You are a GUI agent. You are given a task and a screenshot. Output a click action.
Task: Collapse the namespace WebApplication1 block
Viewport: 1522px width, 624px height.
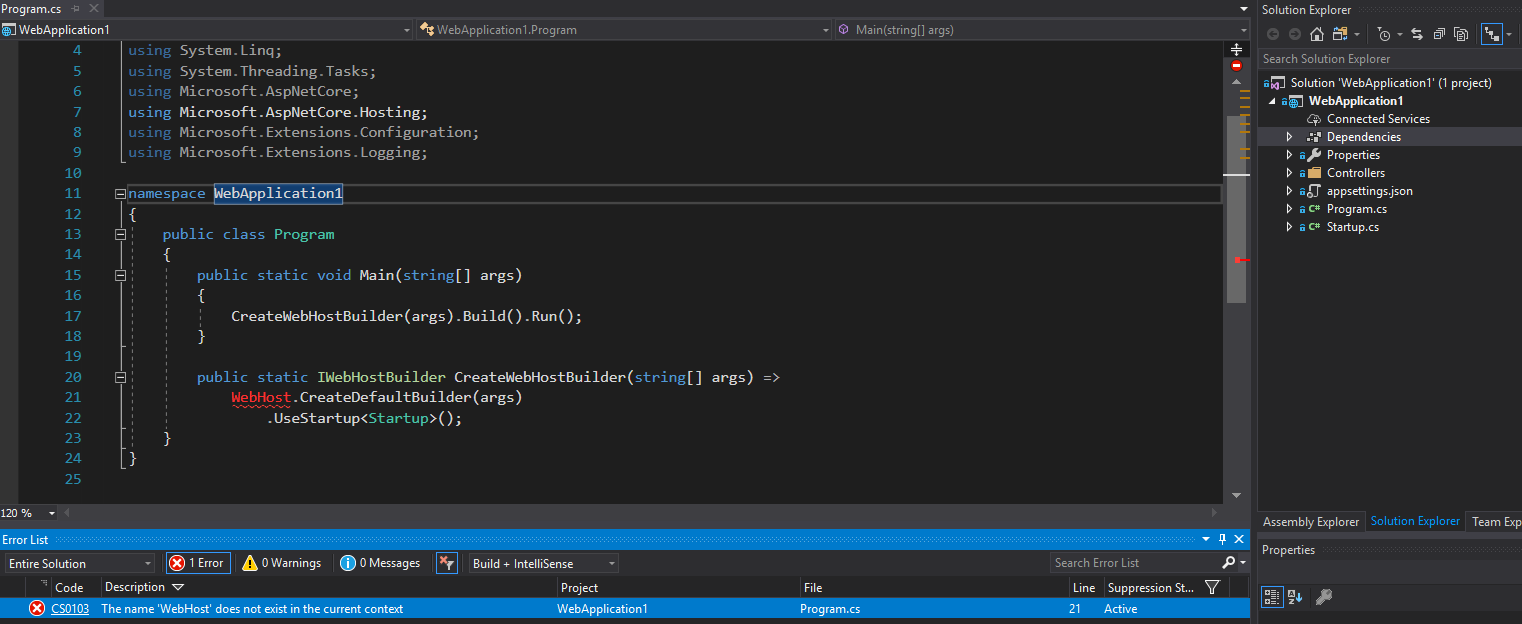click(120, 194)
